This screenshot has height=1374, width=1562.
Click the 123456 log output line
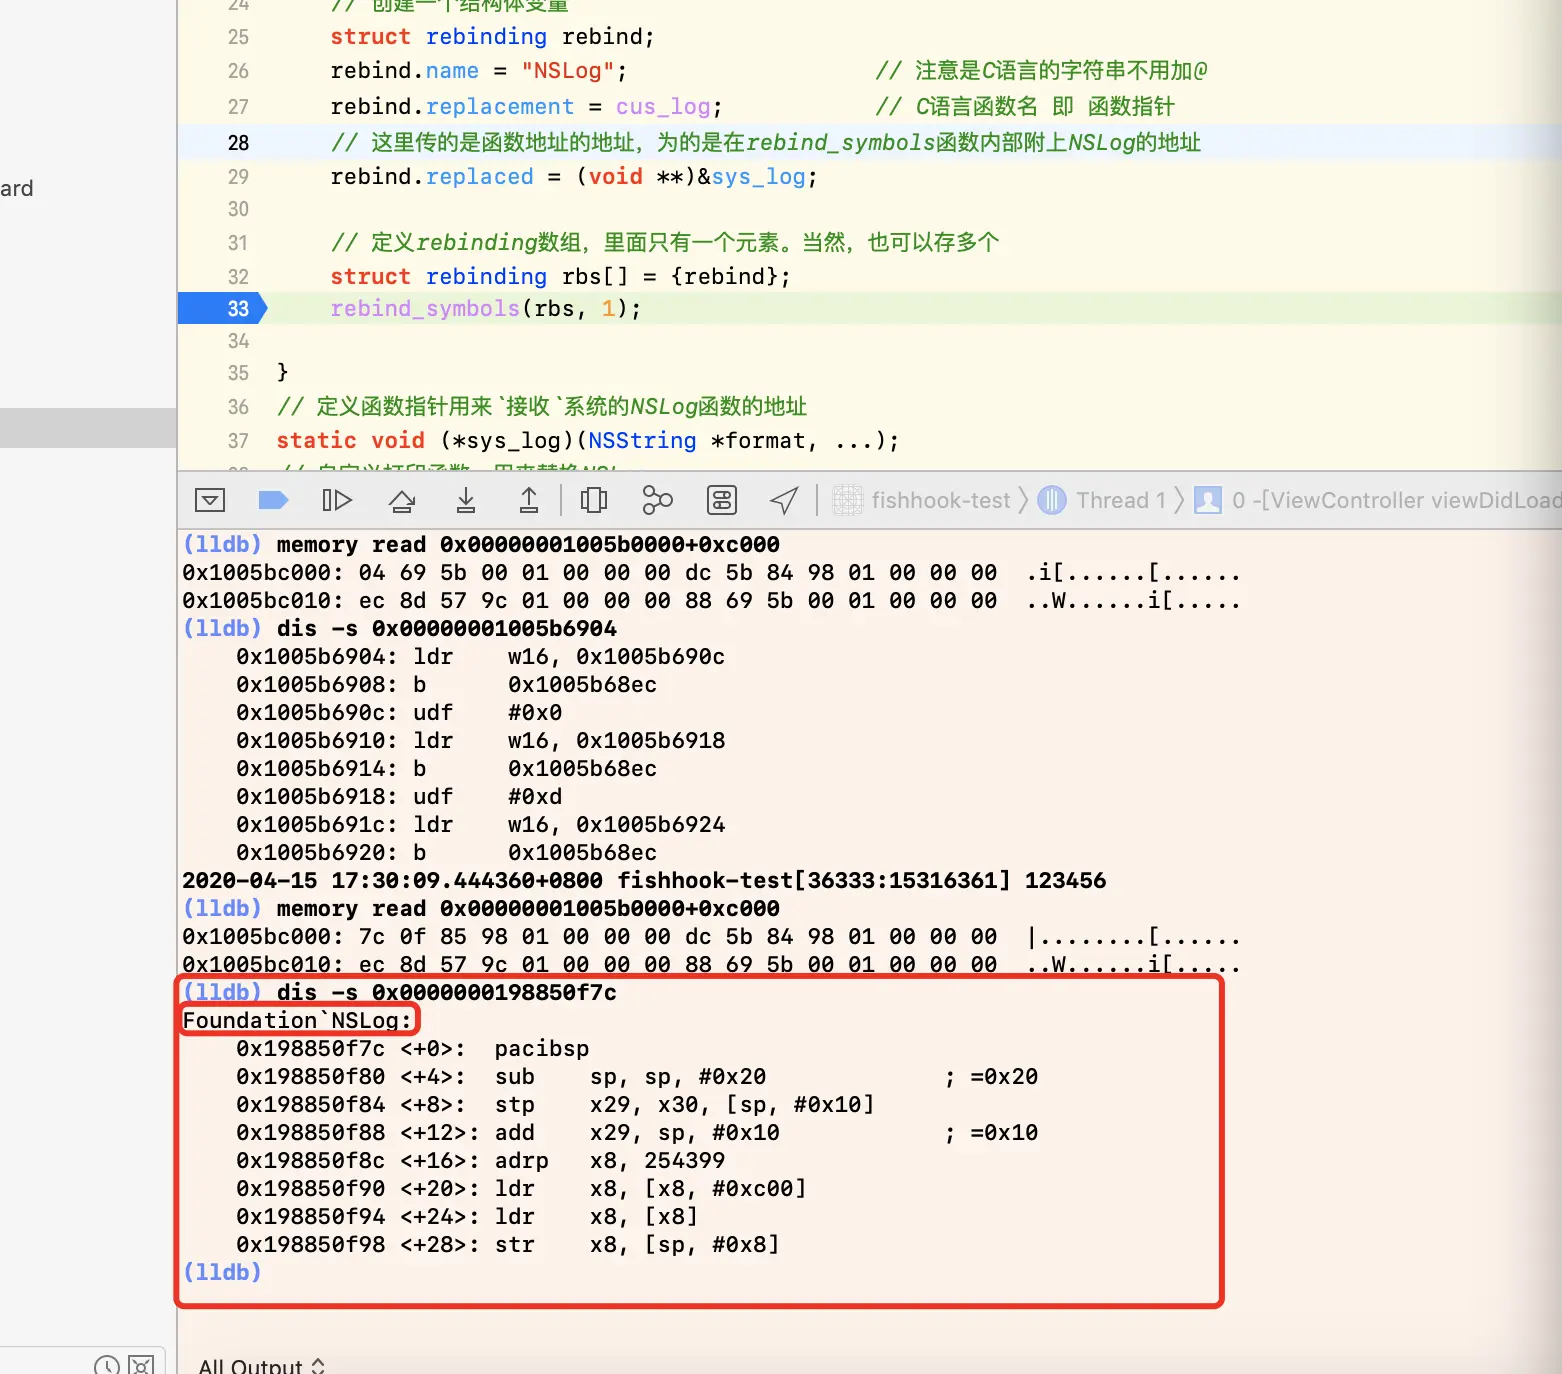[644, 880]
